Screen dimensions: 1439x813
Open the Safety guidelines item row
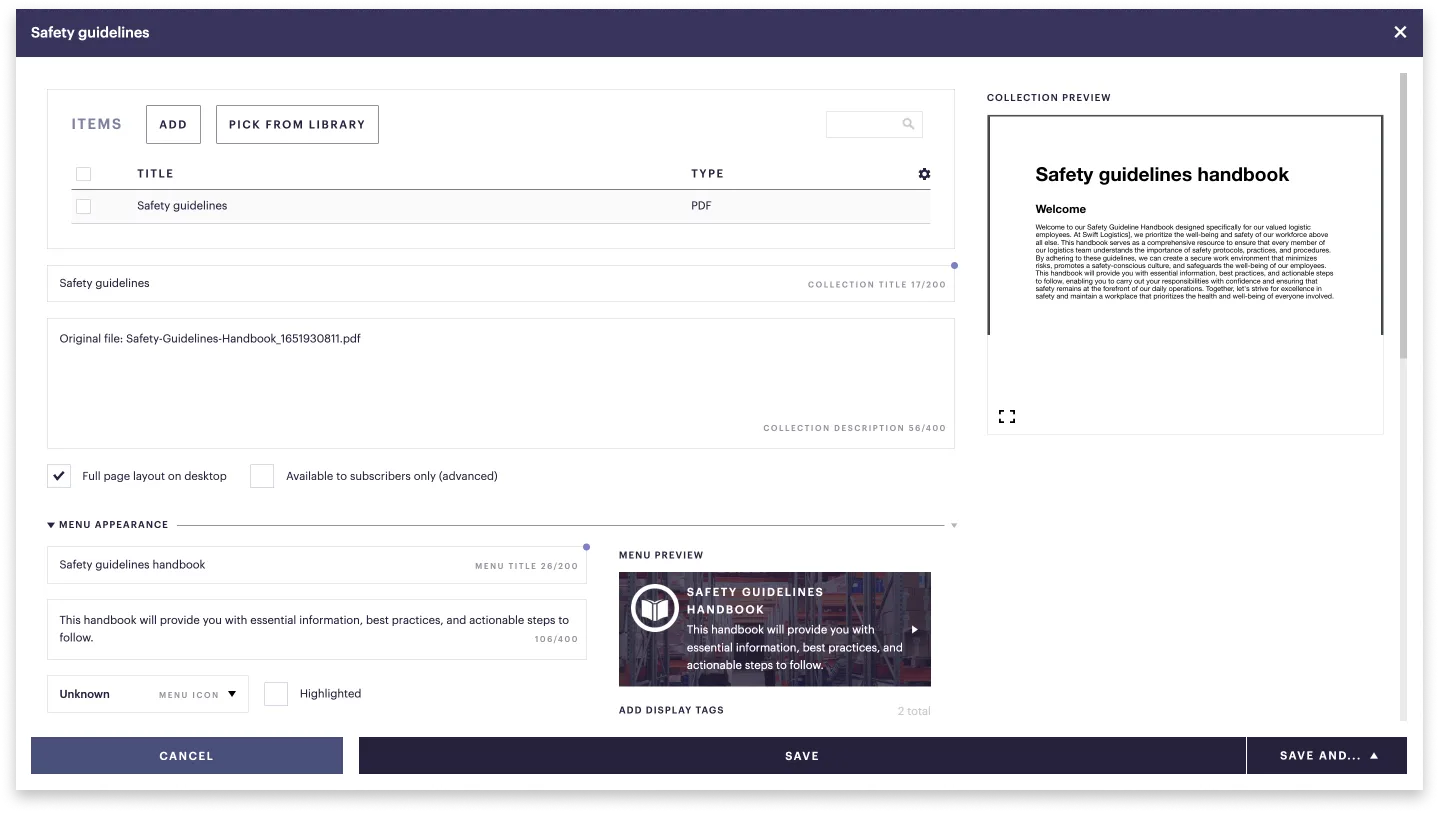pyautogui.click(x=501, y=206)
